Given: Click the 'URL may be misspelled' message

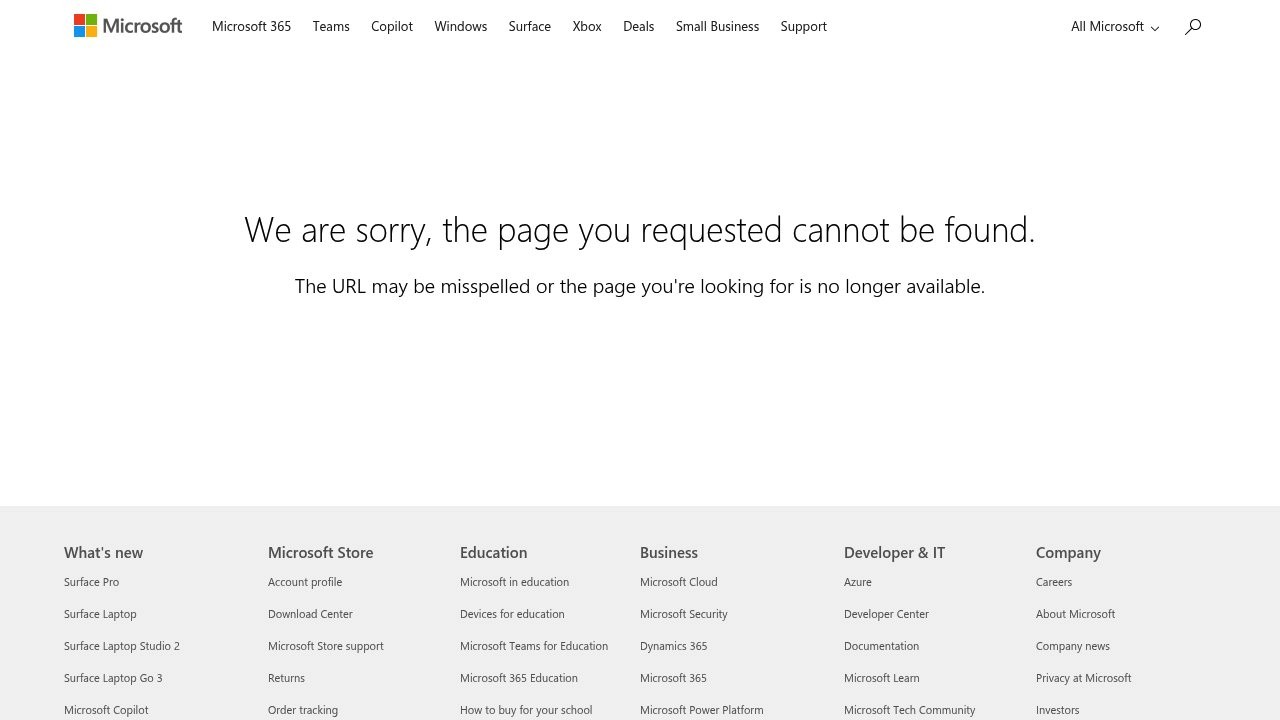Looking at the screenshot, I should [640, 287].
